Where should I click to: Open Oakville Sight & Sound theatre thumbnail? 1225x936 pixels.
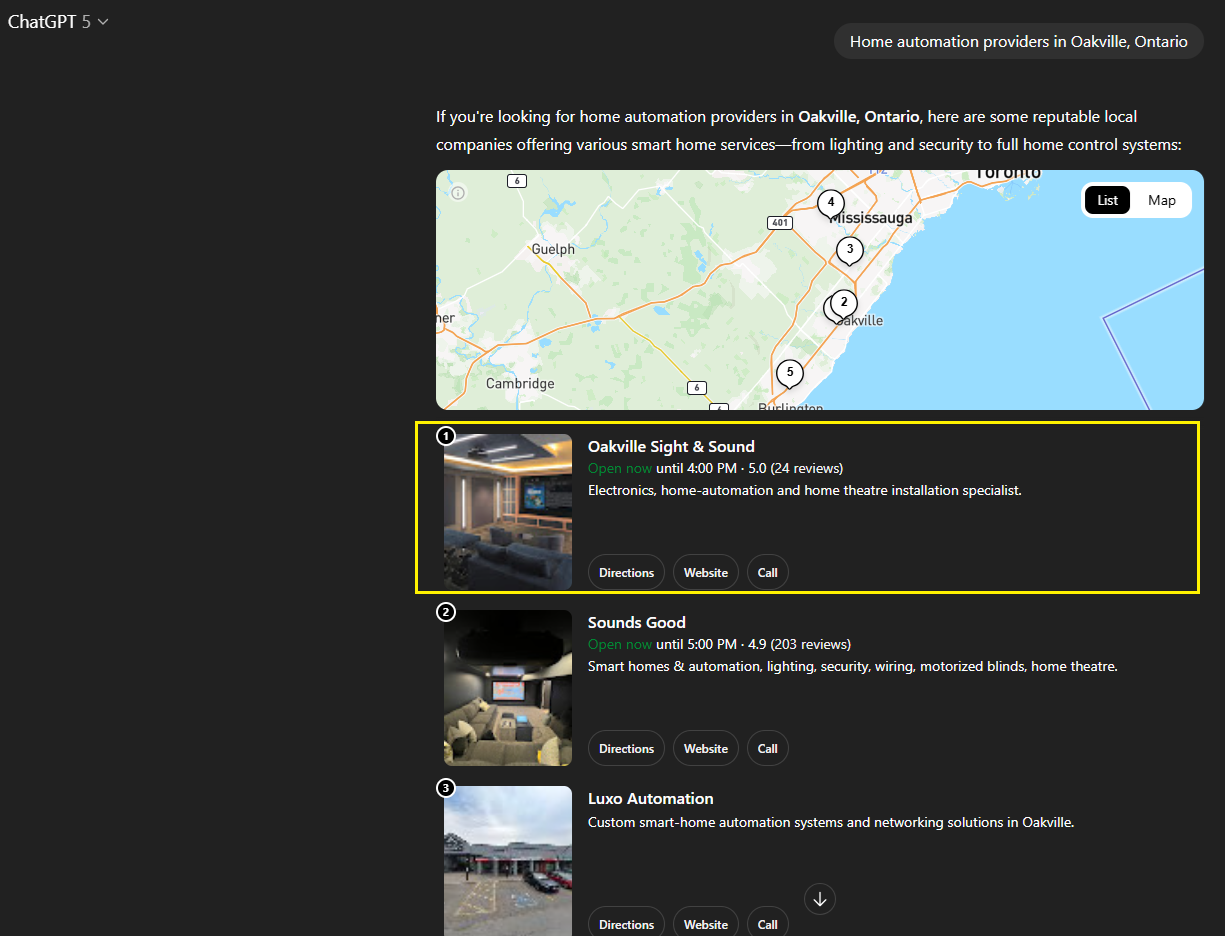coord(508,512)
